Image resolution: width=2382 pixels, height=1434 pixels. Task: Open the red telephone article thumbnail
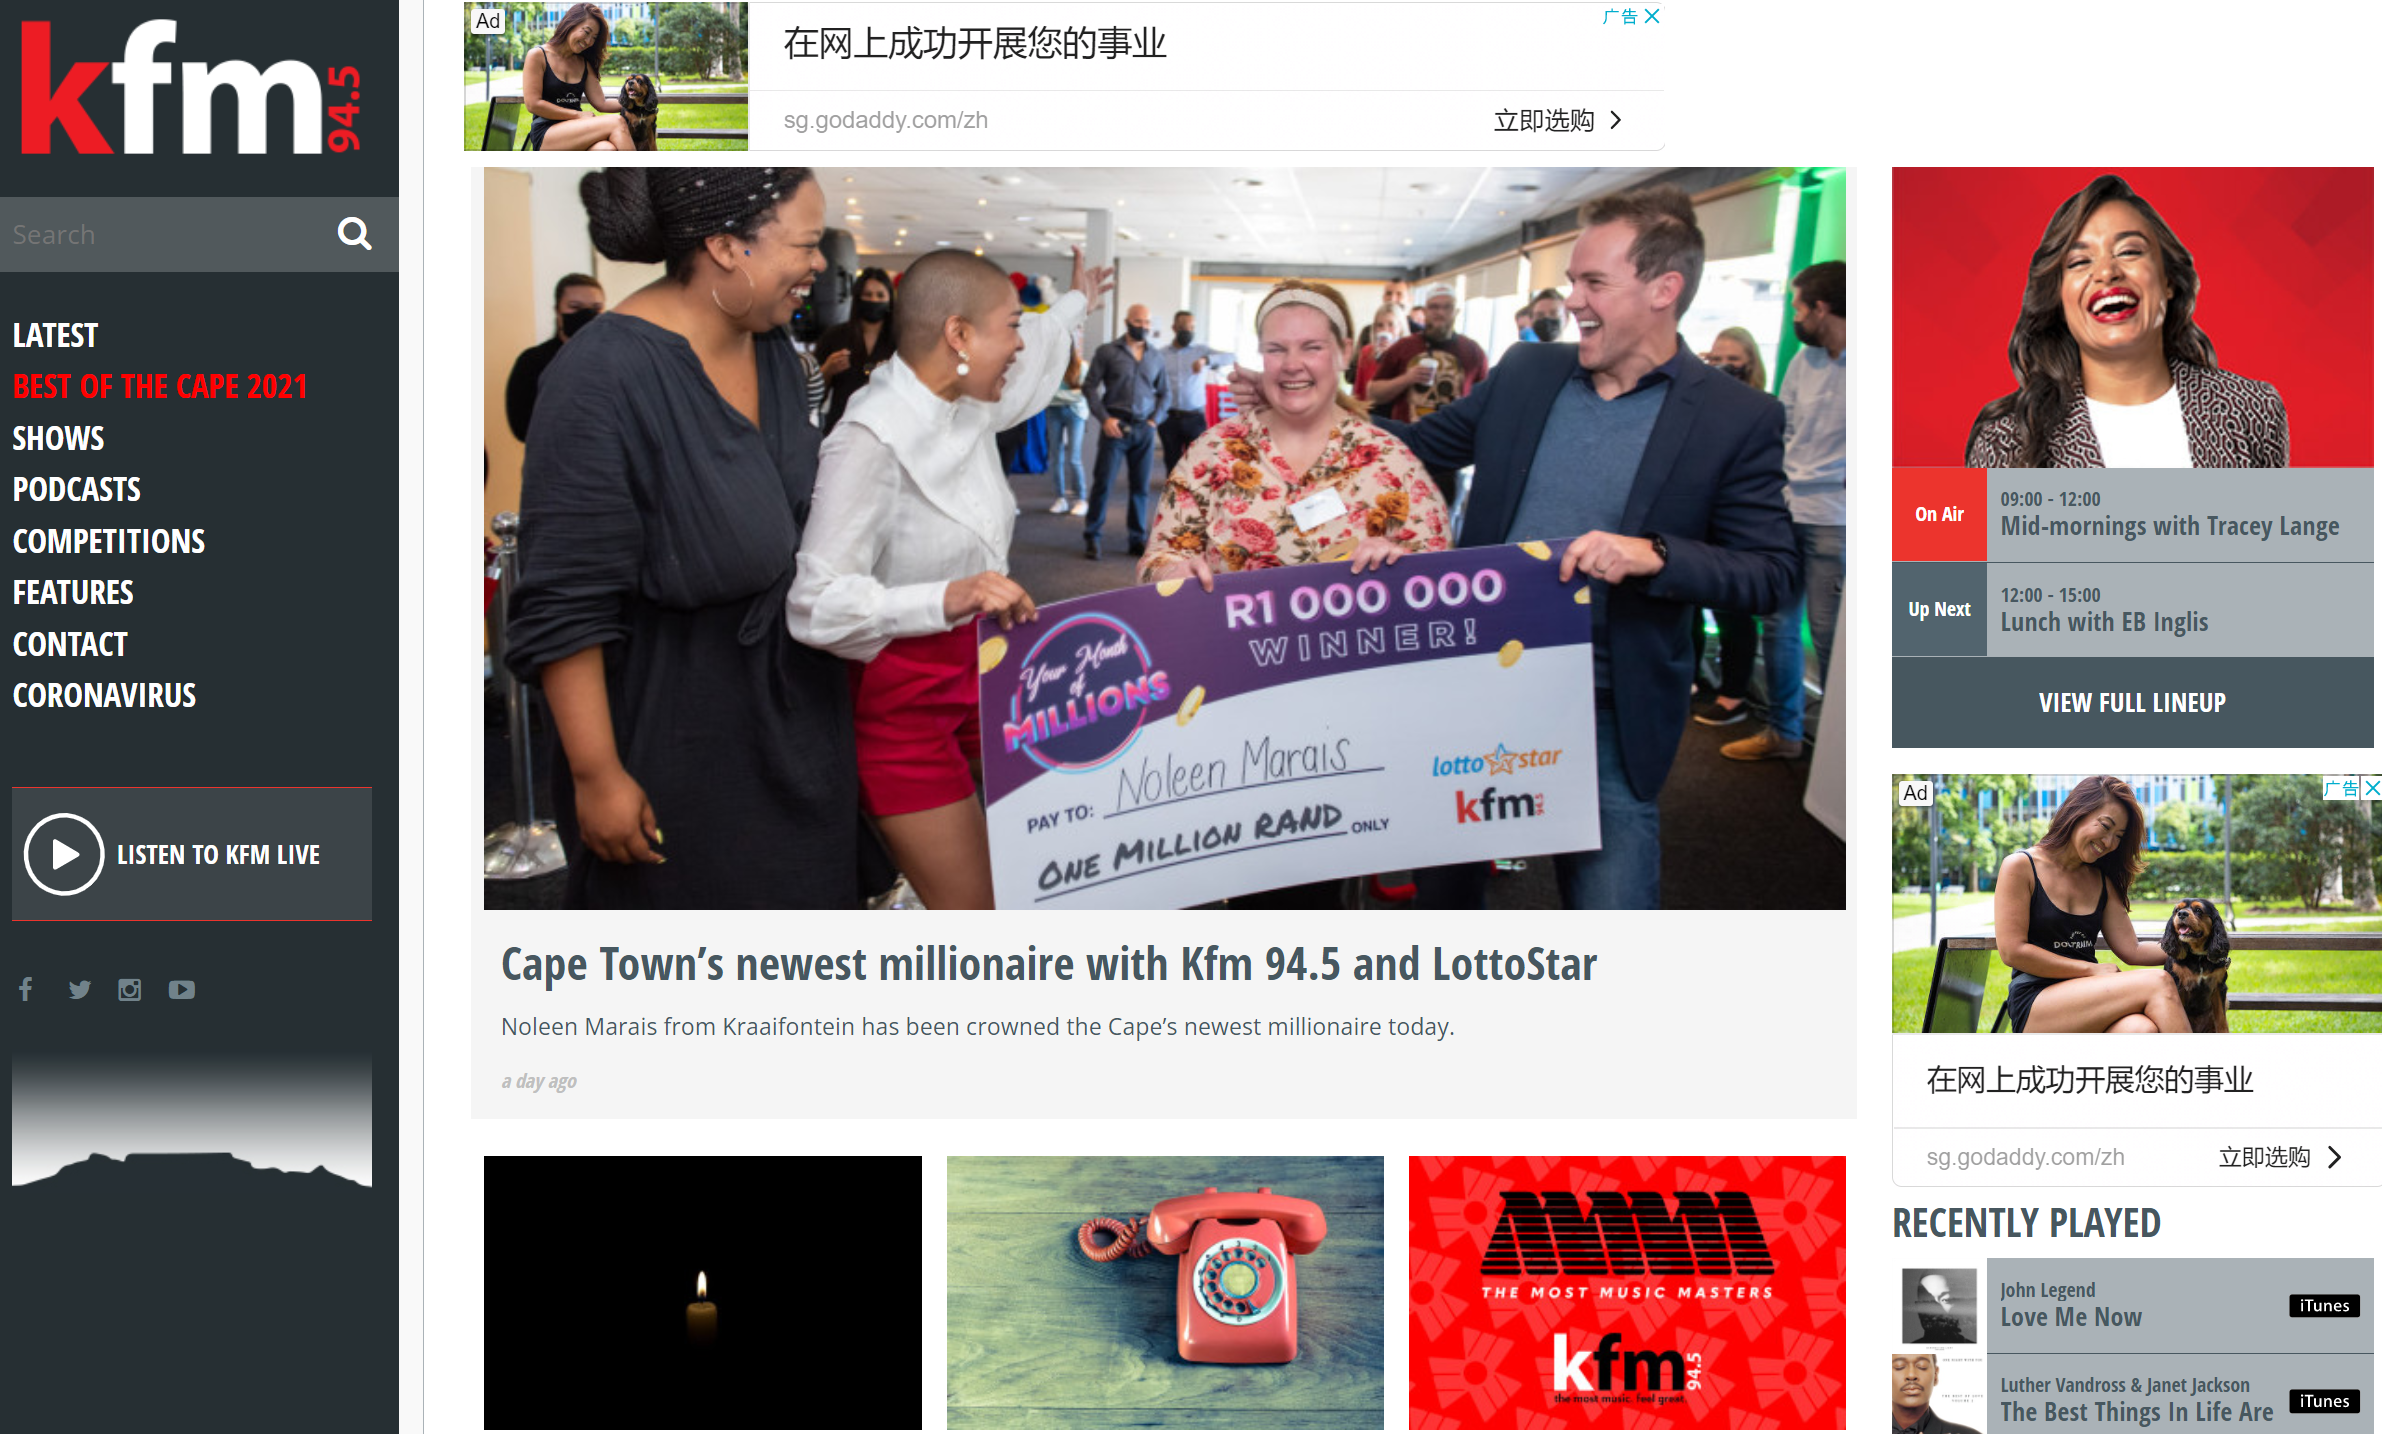(1165, 1293)
